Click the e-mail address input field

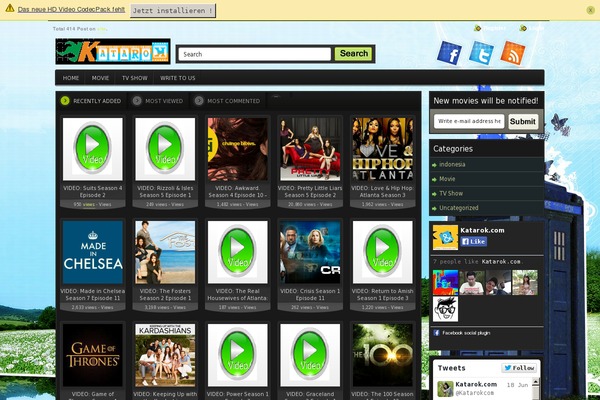click(x=469, y=121)
